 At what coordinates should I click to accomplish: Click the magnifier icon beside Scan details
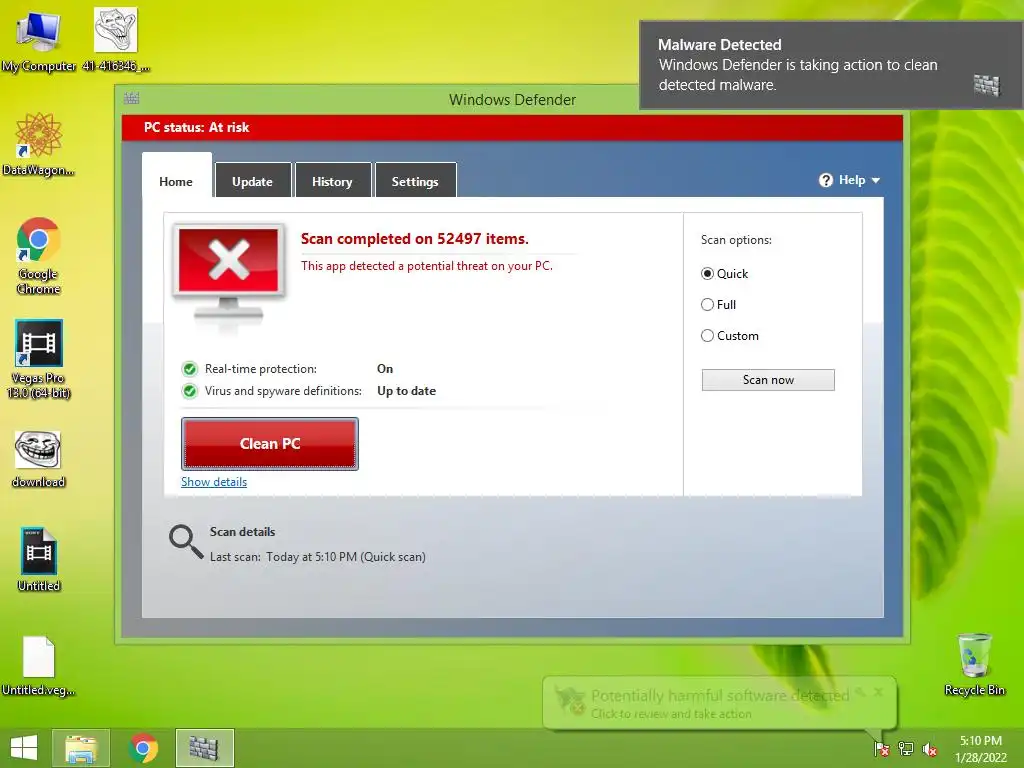click(x=186, y=542)
